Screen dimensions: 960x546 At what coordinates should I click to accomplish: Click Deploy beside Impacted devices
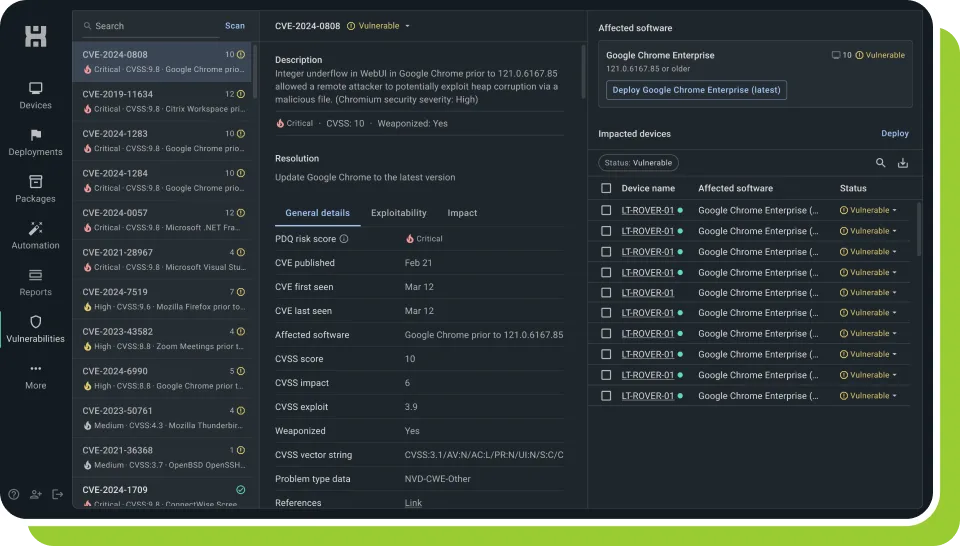tap(894, 133)
